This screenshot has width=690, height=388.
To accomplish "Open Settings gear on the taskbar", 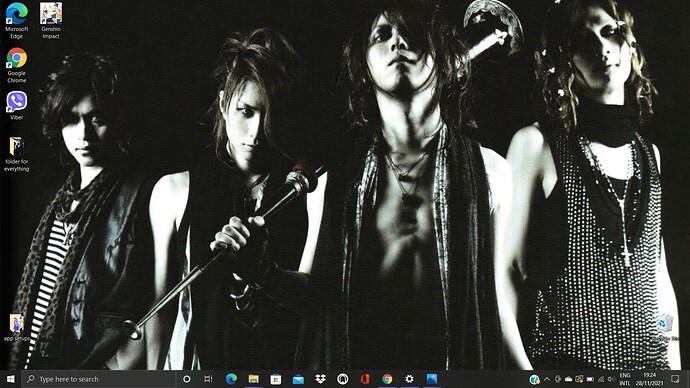I will click(x=409, y=379).
